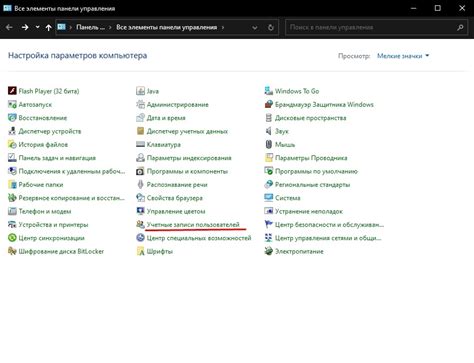Open the Шифрование диска BitLocker icon
The width and height of the screenshot is (474, 363).
(12, 251)
